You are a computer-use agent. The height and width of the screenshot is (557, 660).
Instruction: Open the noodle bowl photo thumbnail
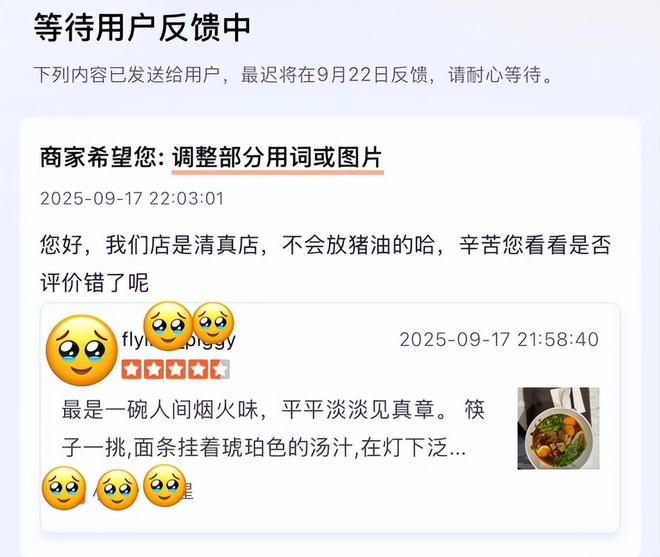click(x=558, y=428)
